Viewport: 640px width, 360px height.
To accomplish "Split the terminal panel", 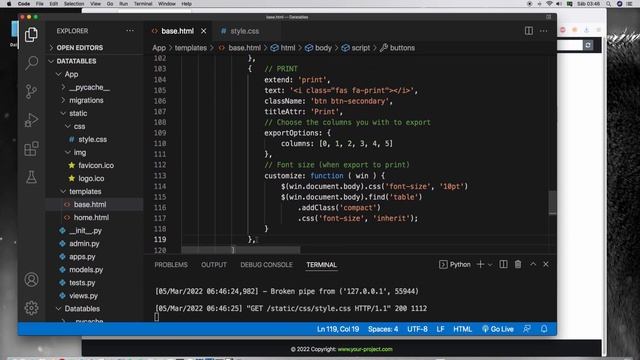I will (x=503, y=264).
